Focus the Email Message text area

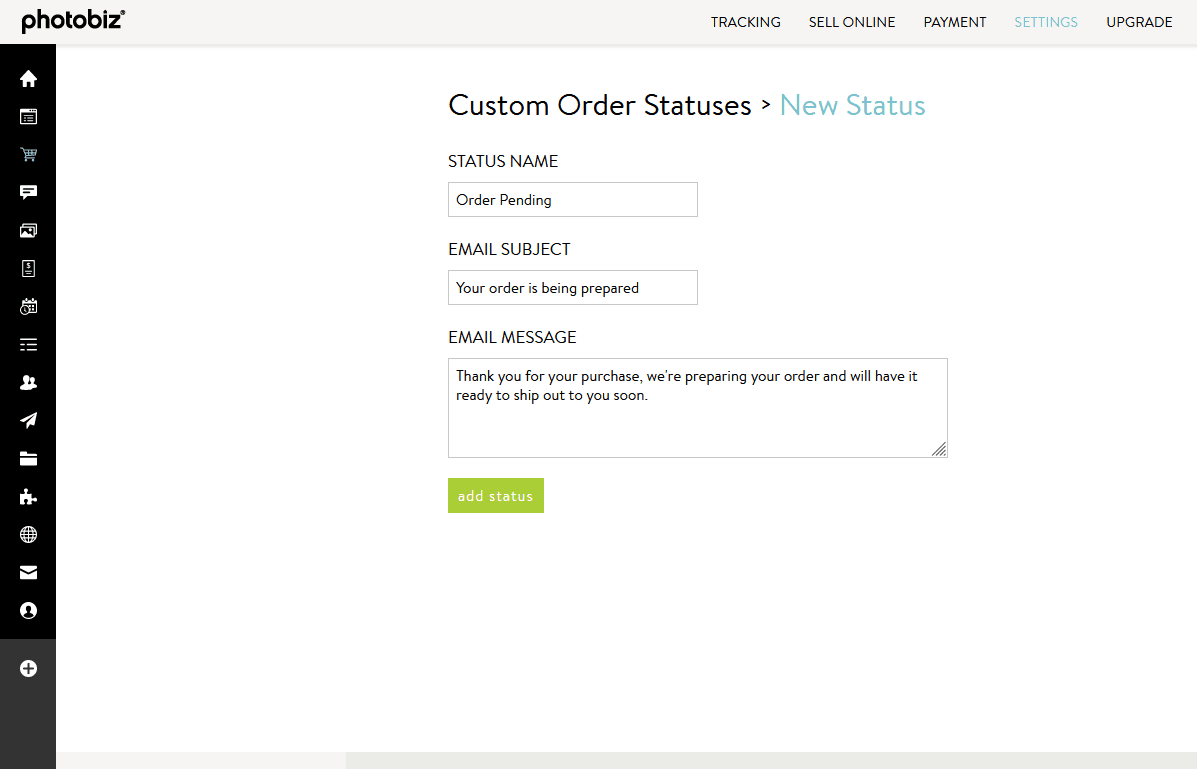698,408
